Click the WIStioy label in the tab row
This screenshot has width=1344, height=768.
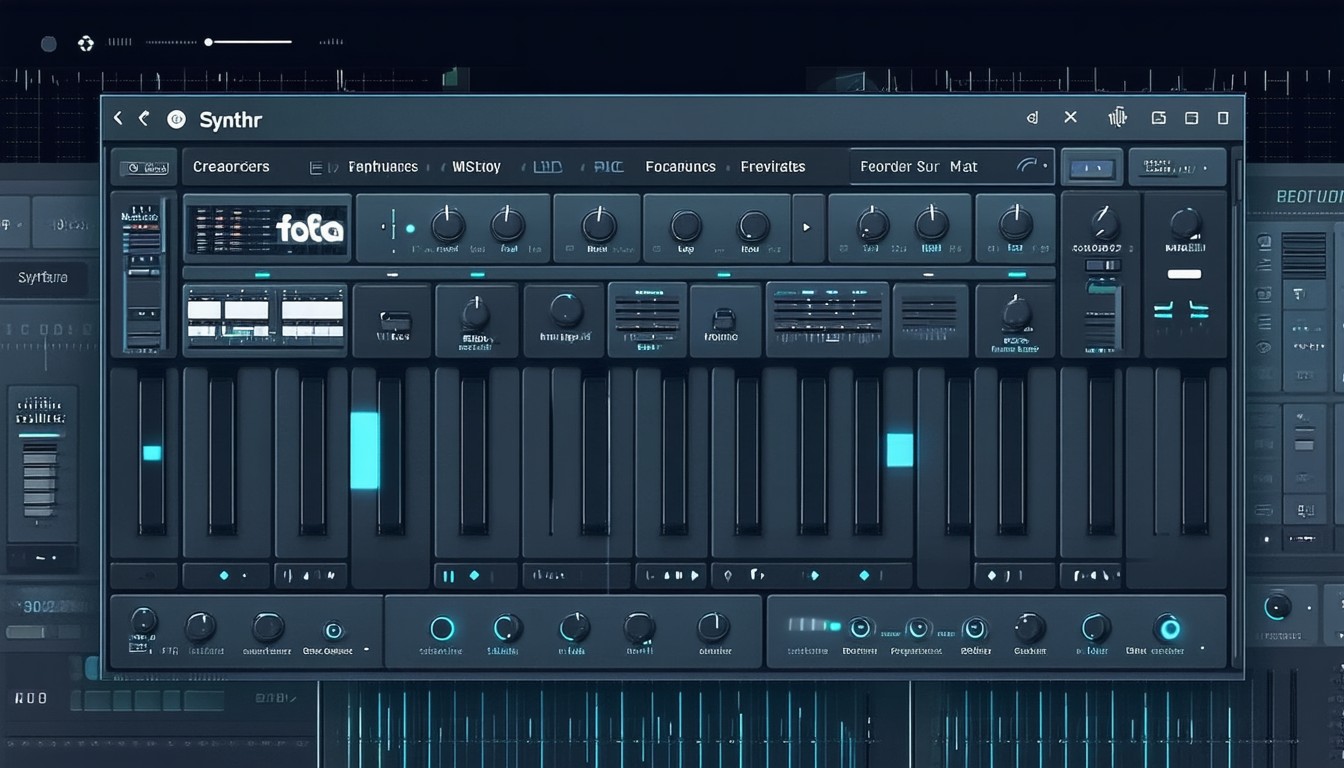tap(476, 167)
